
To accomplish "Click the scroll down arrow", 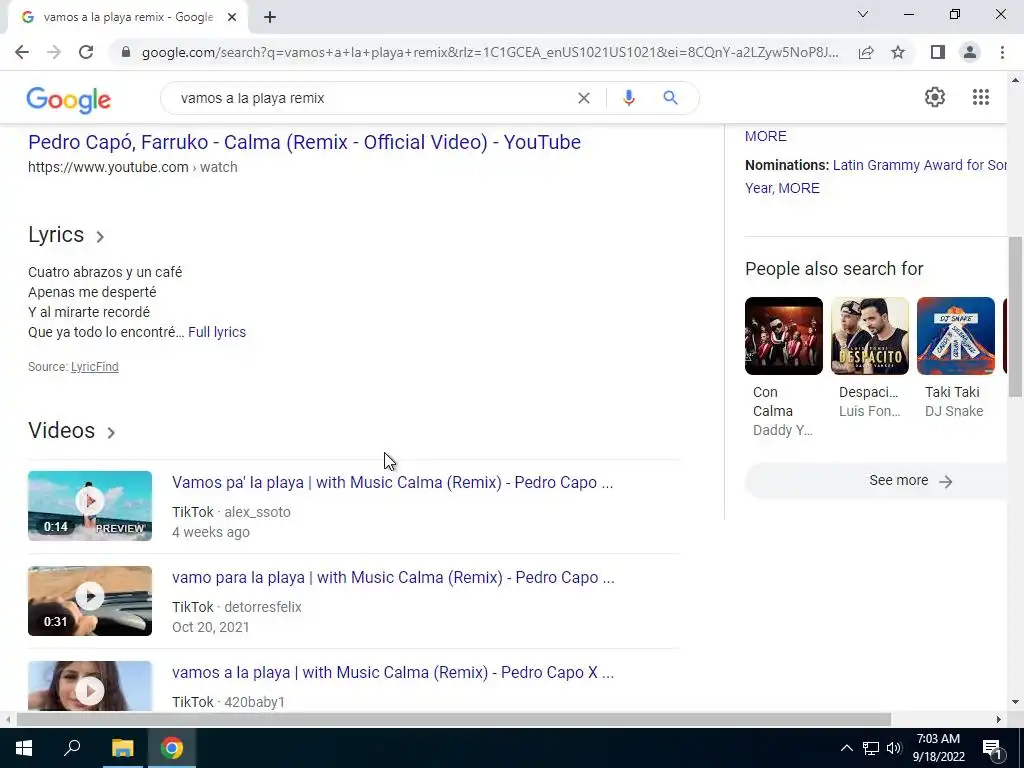I will 1015,702.
